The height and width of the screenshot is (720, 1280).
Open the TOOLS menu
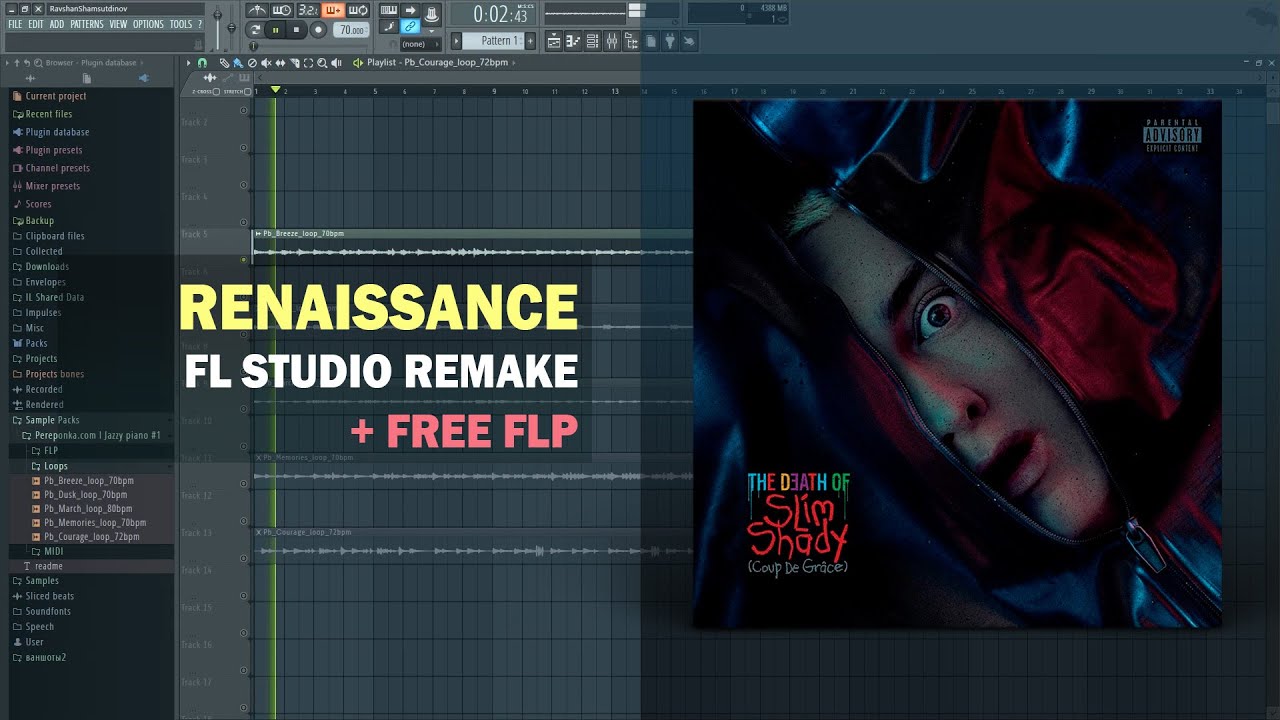click(181, 24)
